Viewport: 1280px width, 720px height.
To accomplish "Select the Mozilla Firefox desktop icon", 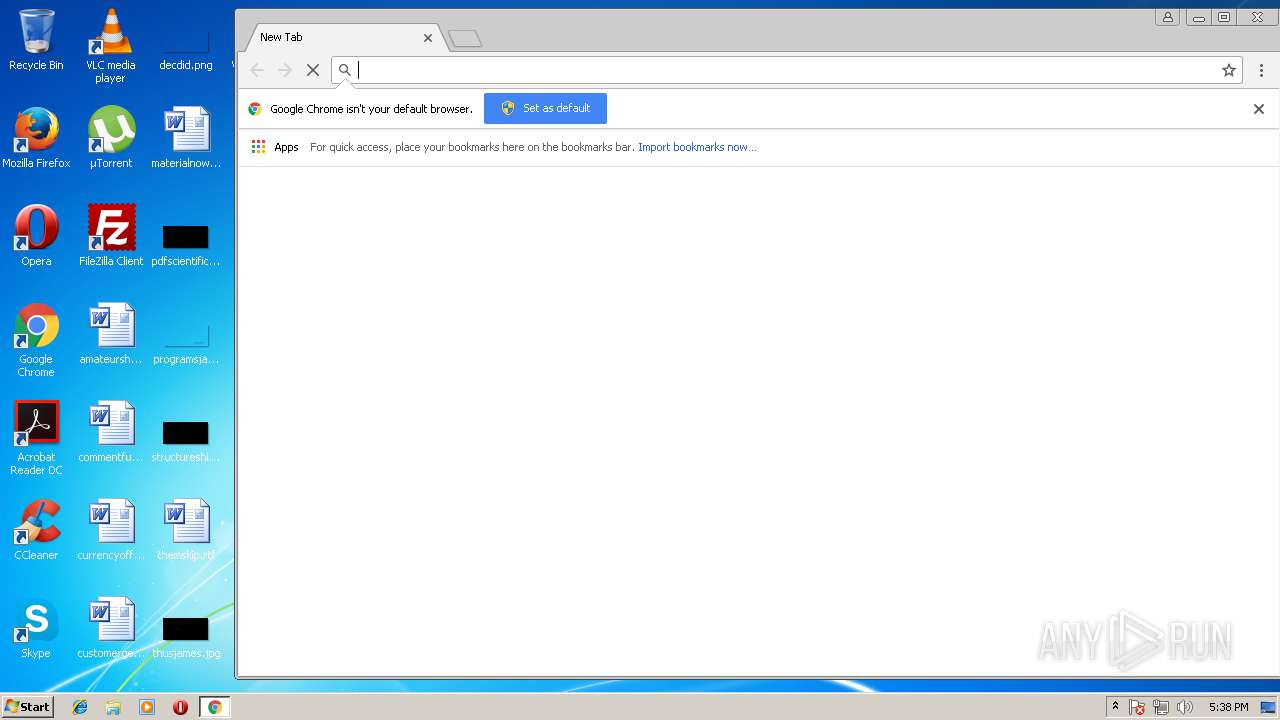I will (36, 138).
